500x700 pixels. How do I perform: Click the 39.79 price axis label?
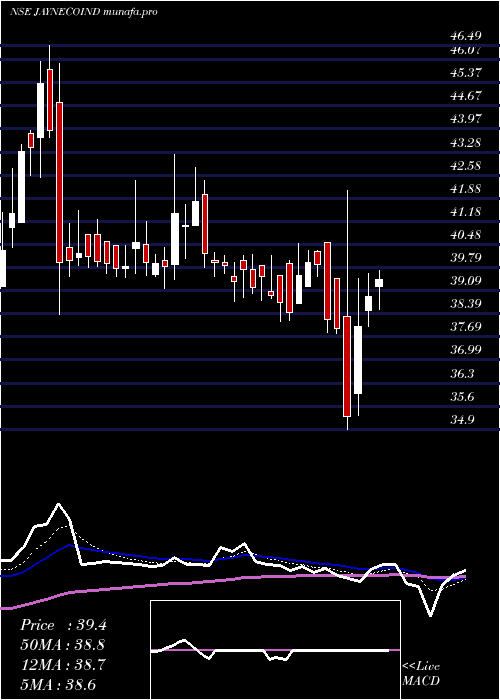click(466, 258)
